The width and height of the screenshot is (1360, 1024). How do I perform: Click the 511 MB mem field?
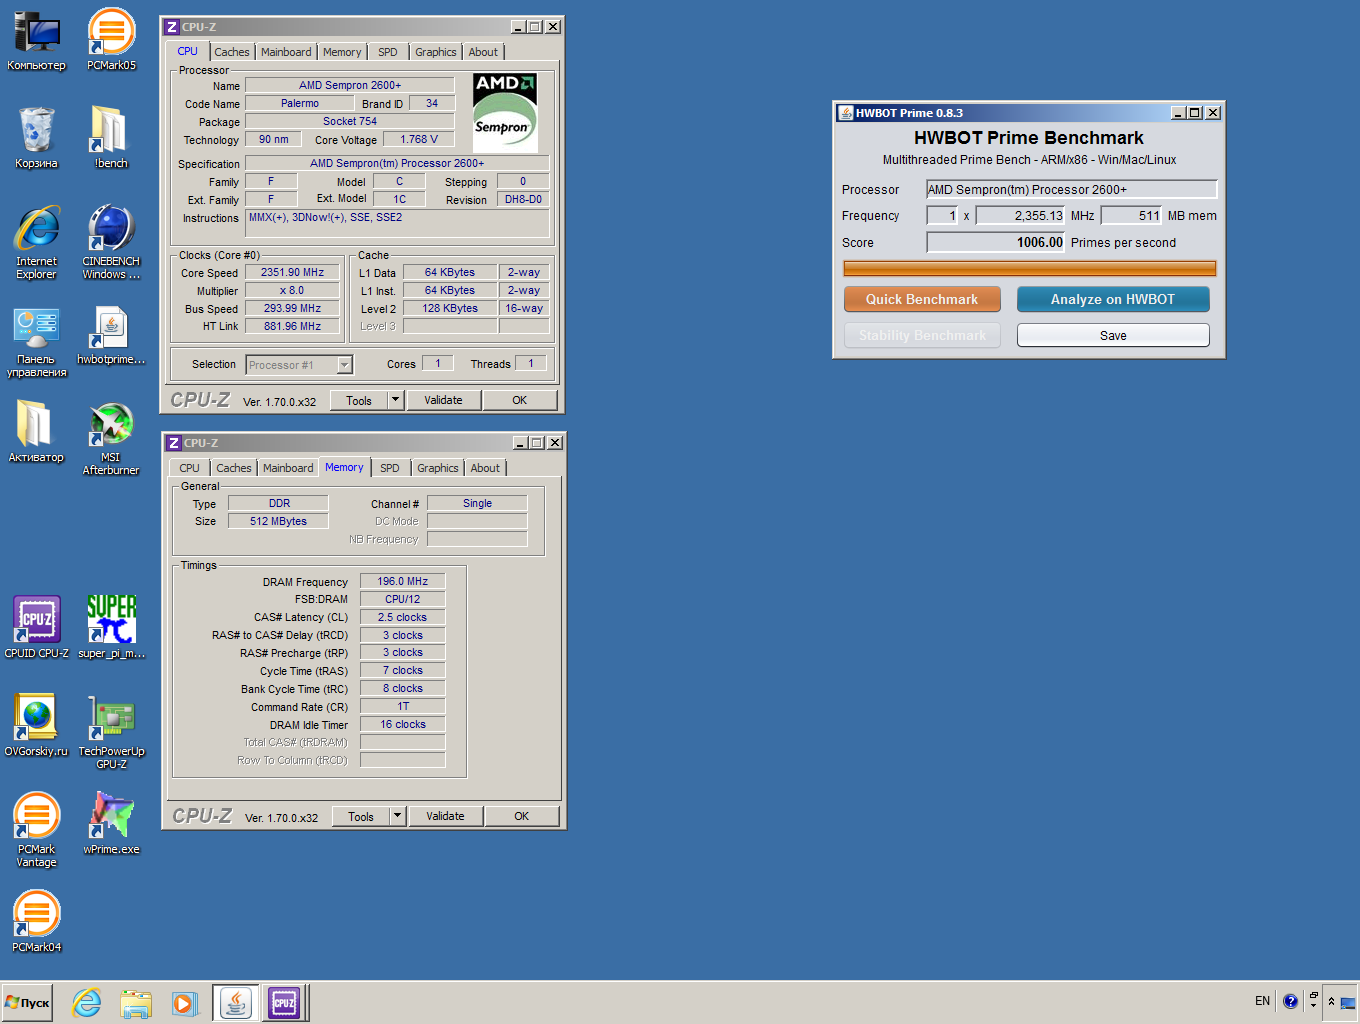pos(1132,215)
